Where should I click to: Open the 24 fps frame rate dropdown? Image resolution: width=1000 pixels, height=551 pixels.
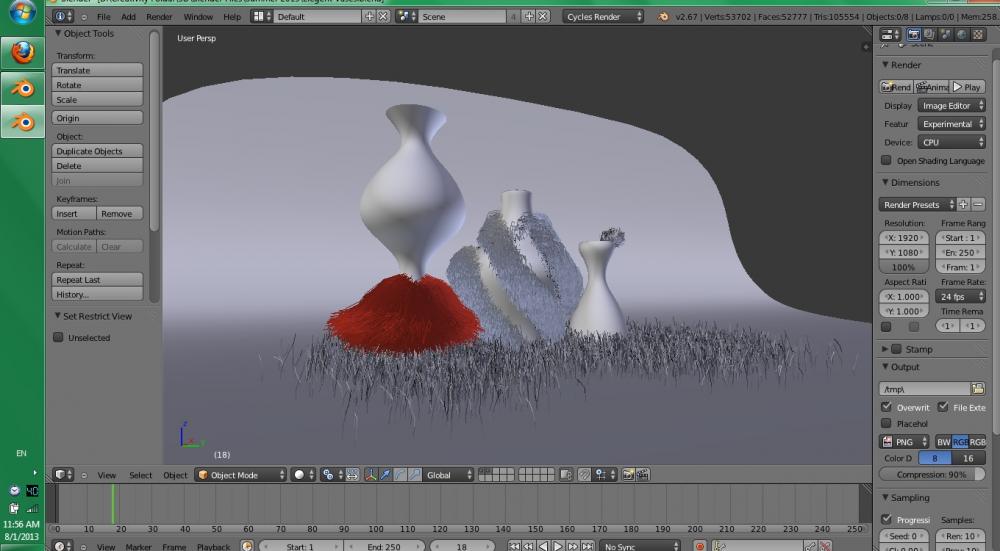point(960,297)
